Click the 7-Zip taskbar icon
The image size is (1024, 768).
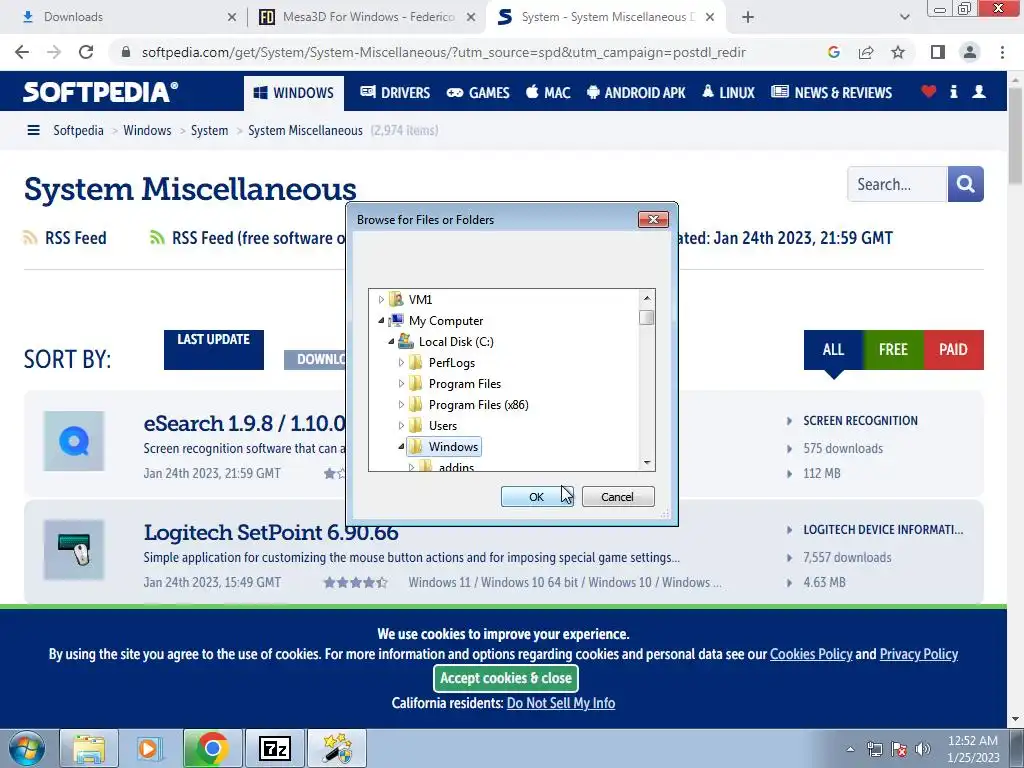274,748
